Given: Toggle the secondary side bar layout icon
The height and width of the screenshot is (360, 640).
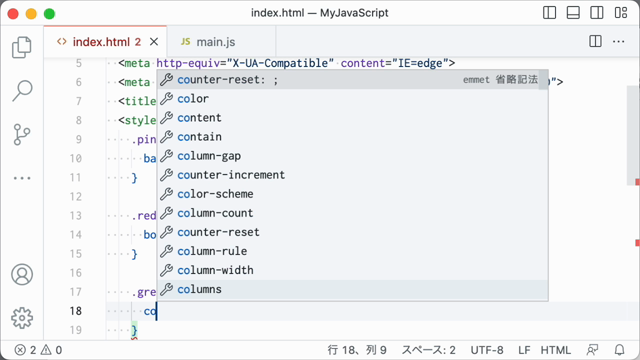Looking at the screenshot, I should tap(597, 13).
